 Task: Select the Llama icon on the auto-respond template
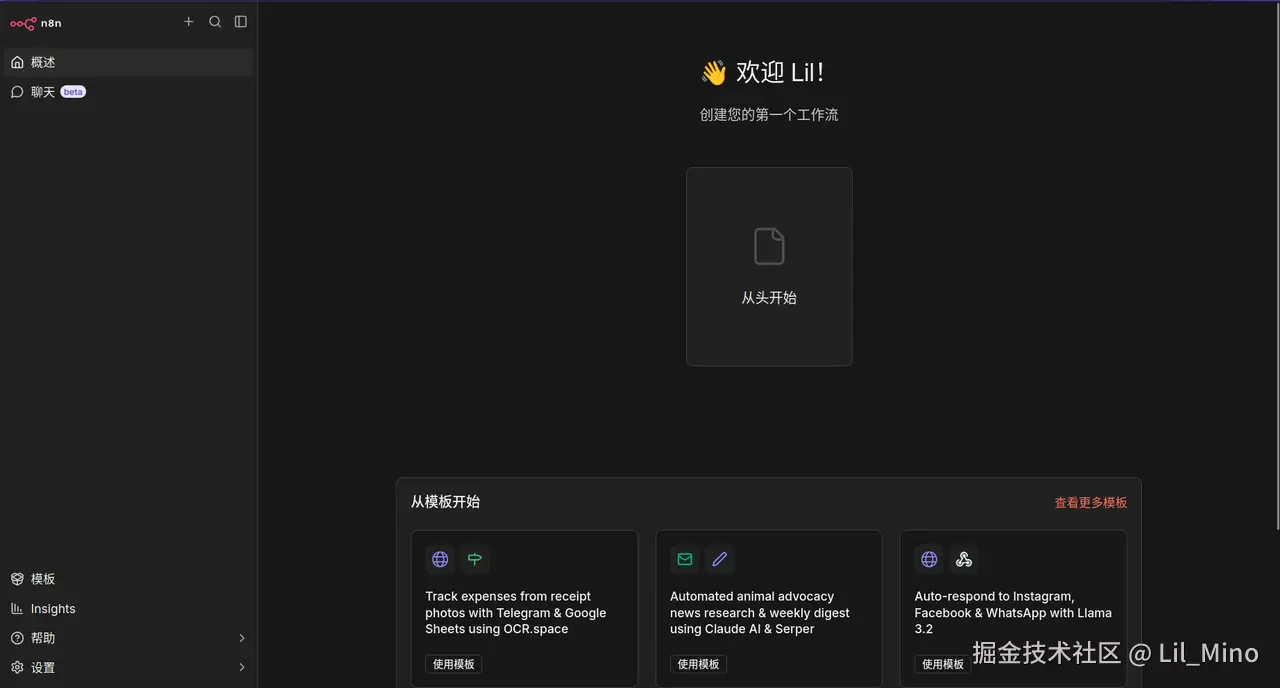pyautogui.click(x=963, y=559)
